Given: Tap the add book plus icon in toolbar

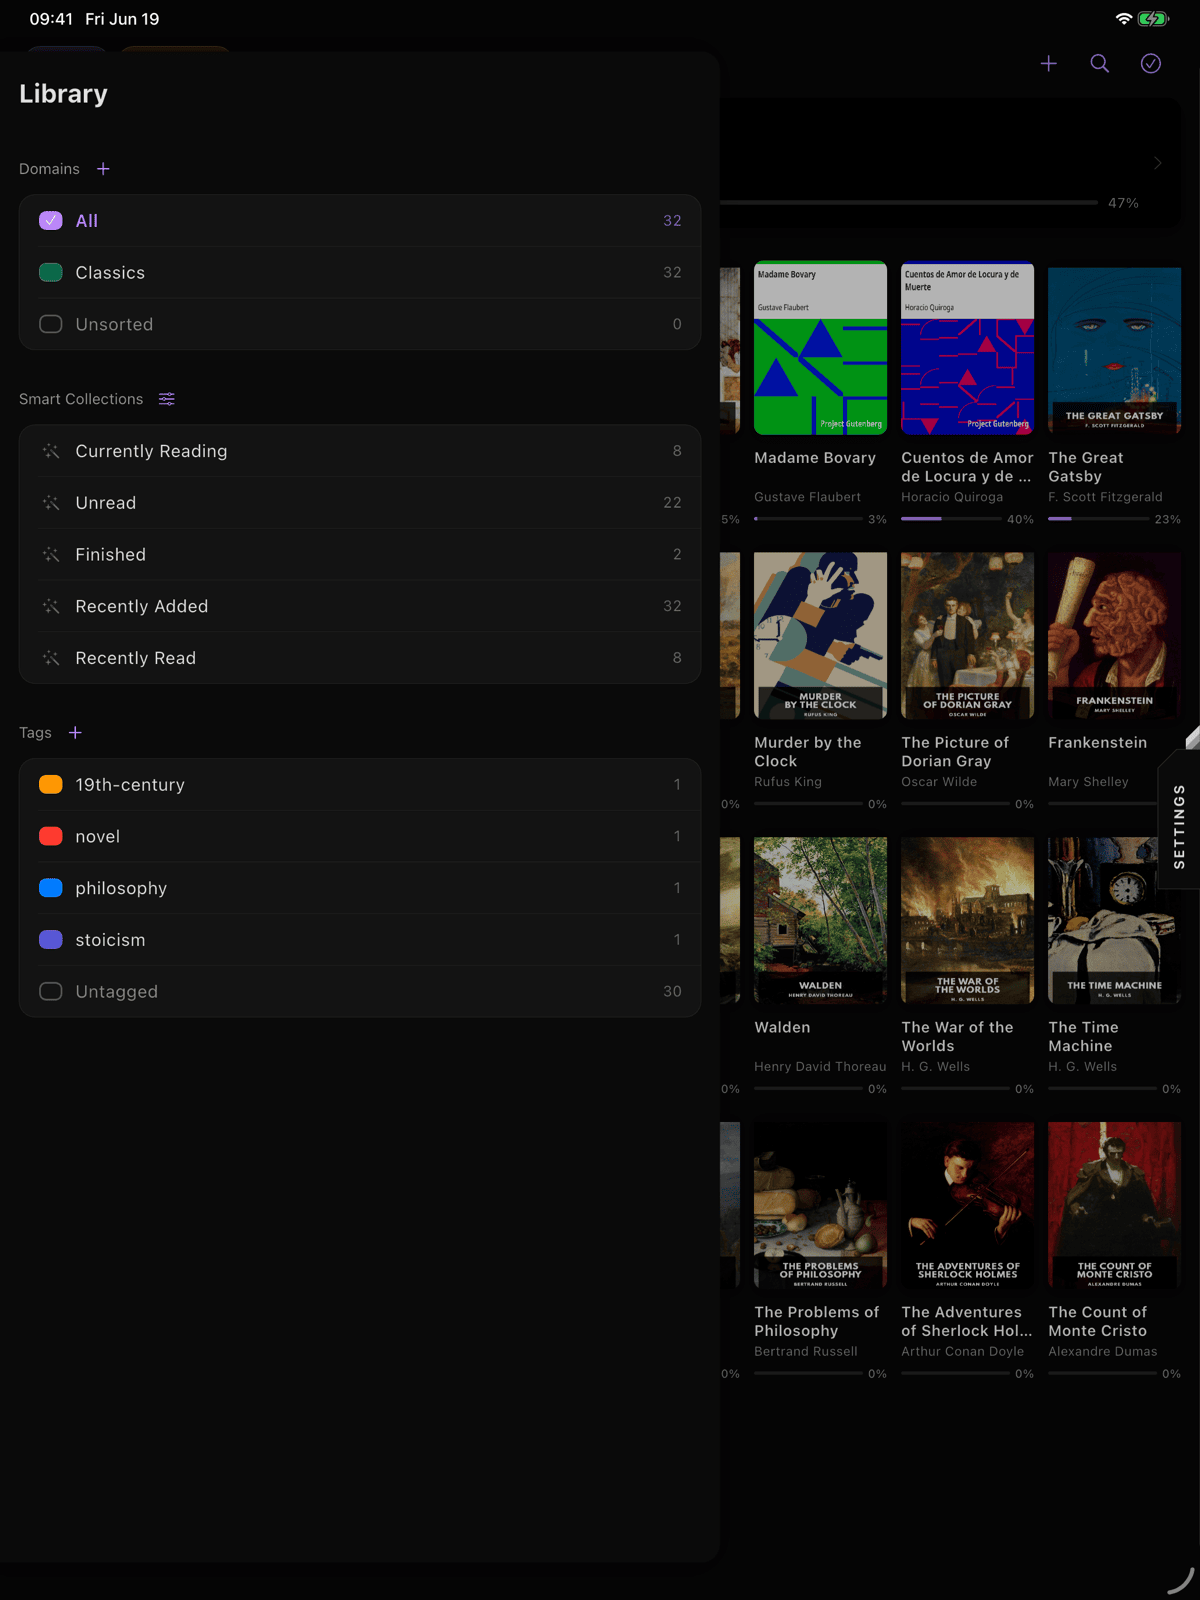Looking at the screenshot, I should click(x=1048, y=64).
